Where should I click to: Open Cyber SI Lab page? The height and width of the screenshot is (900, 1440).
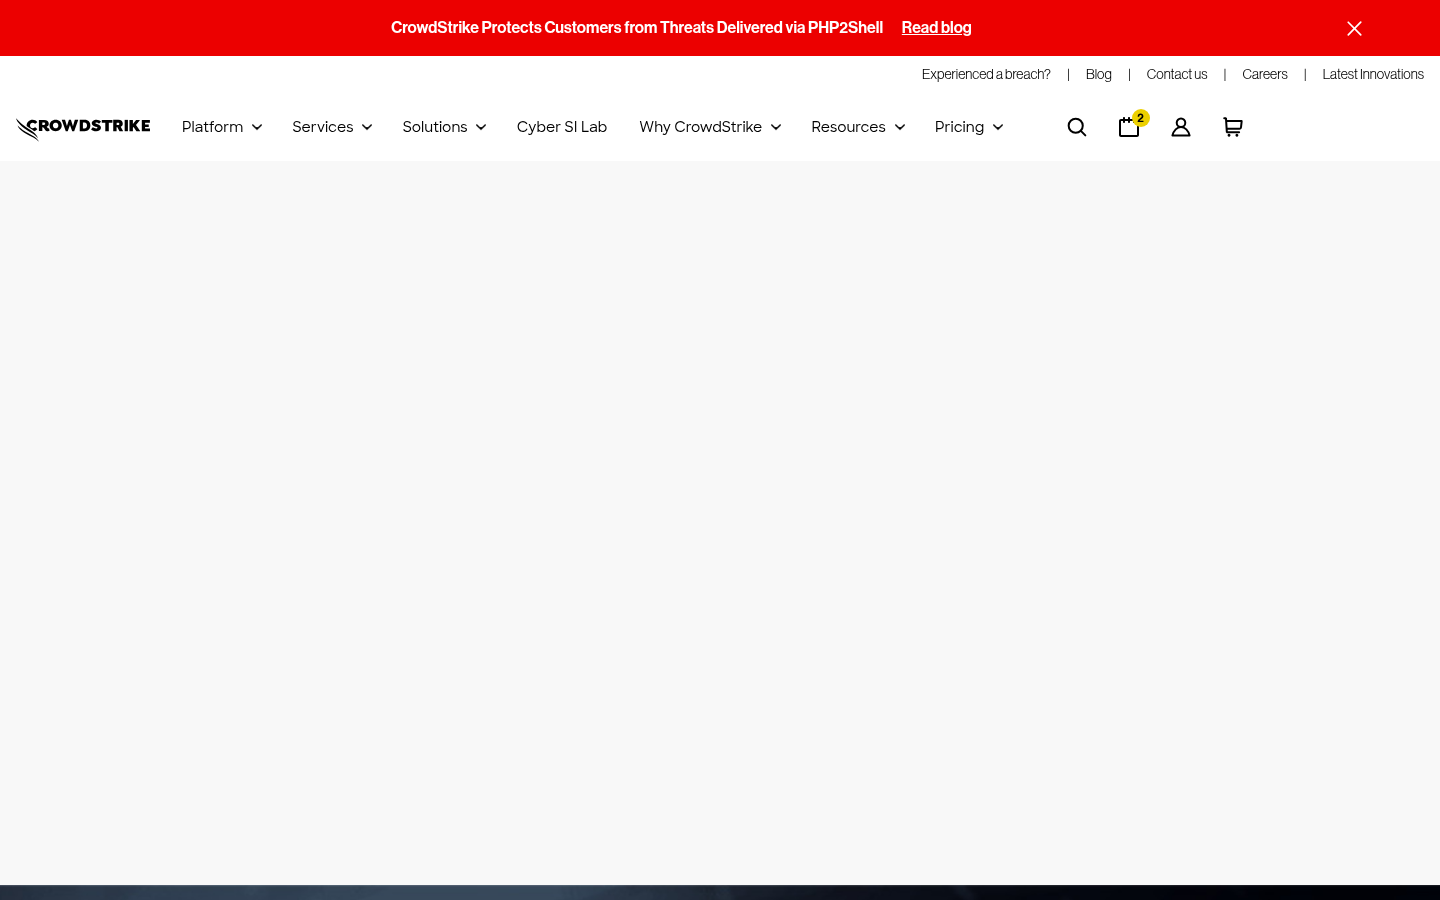[562, 127]
